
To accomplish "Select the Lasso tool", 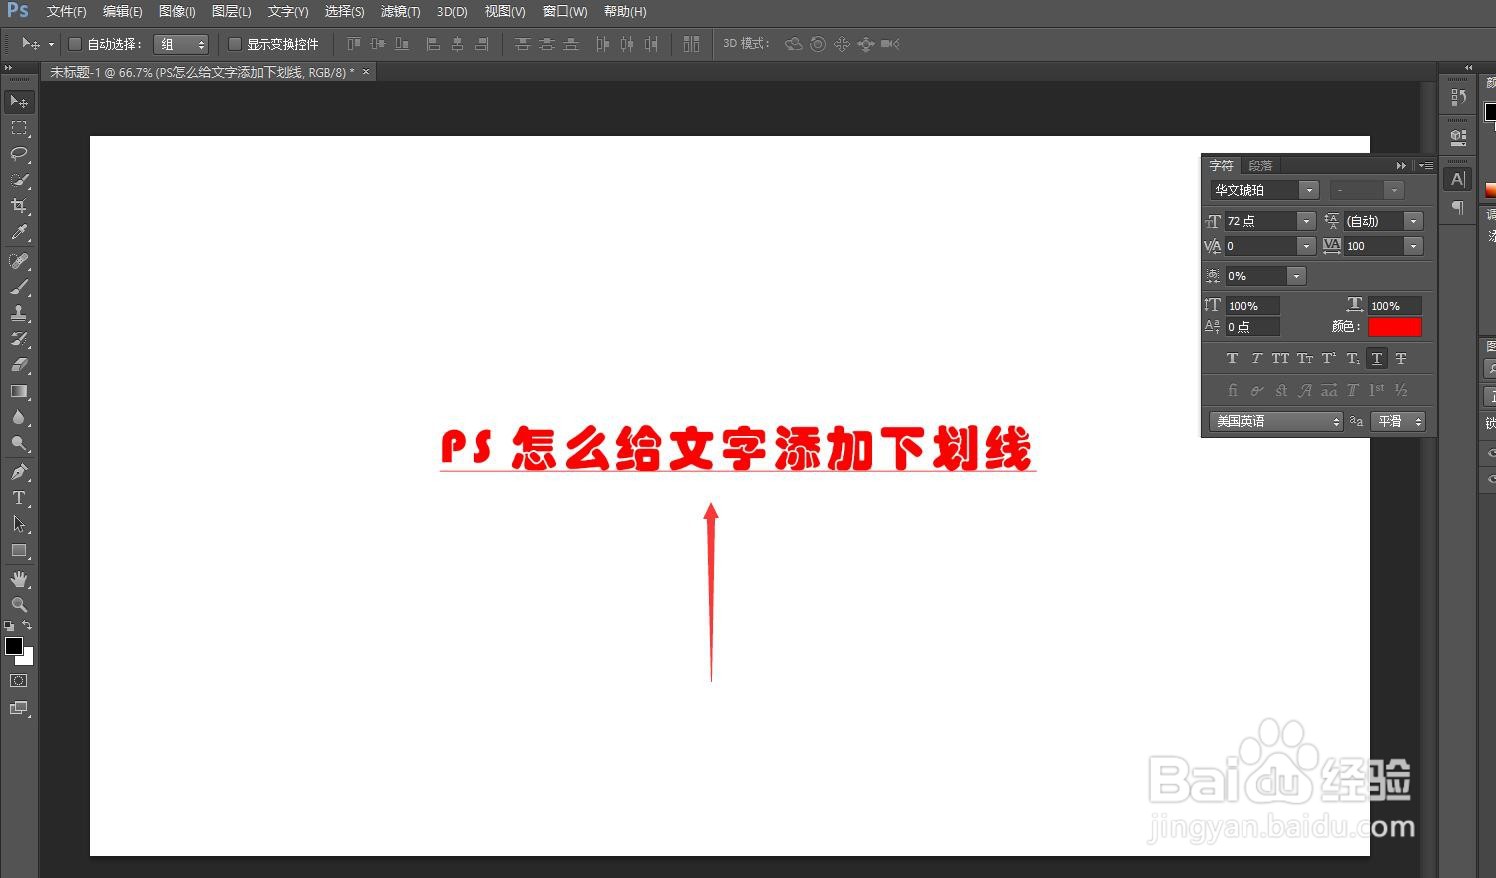I will 18,154.
